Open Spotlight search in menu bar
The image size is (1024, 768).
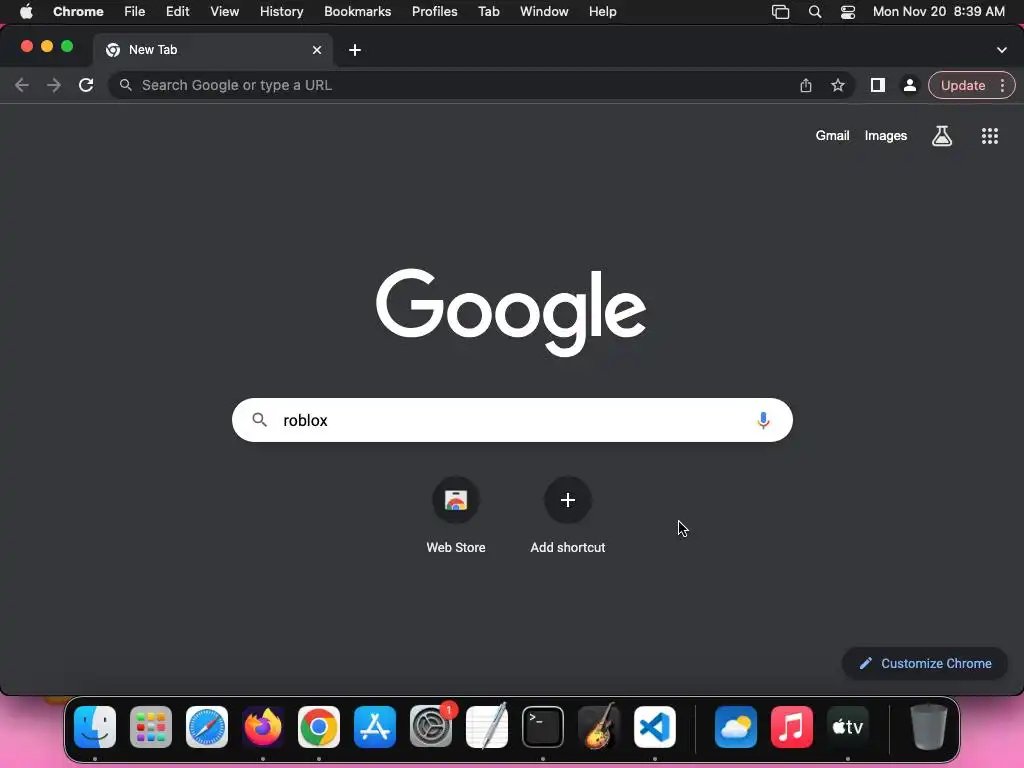814,12
